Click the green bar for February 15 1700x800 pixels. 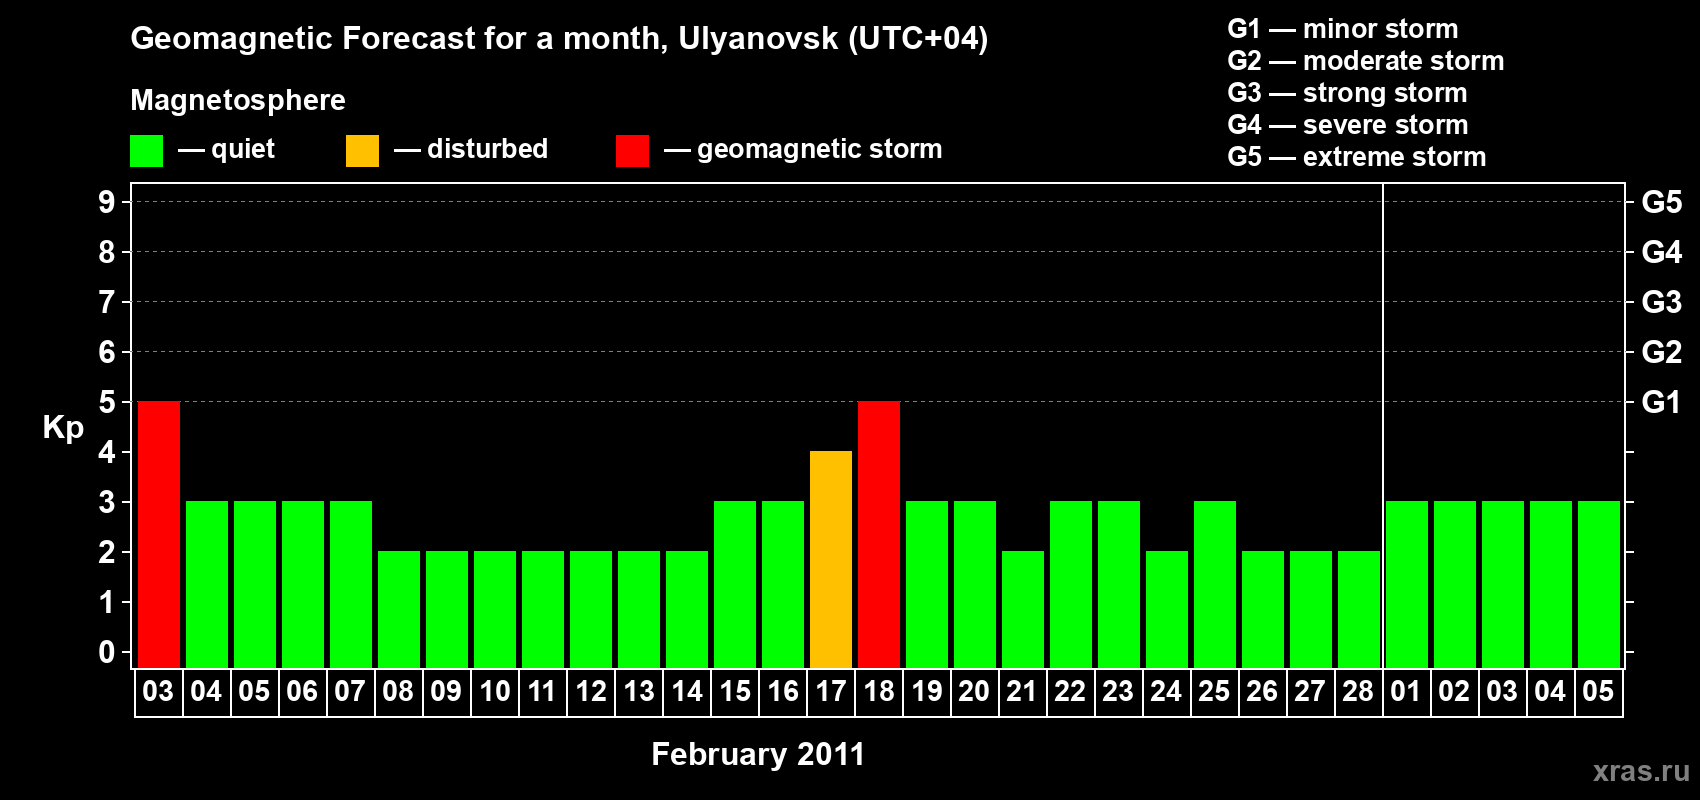(735, 584)
